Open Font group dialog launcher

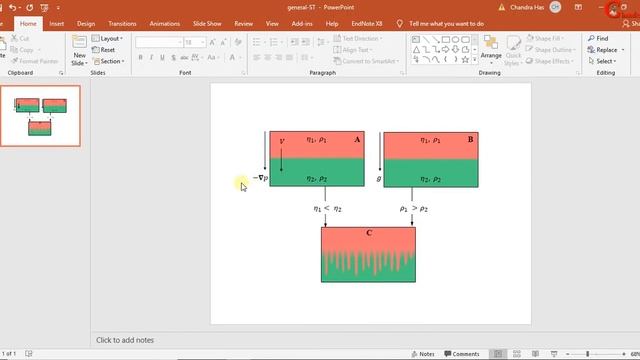[243, 73]
